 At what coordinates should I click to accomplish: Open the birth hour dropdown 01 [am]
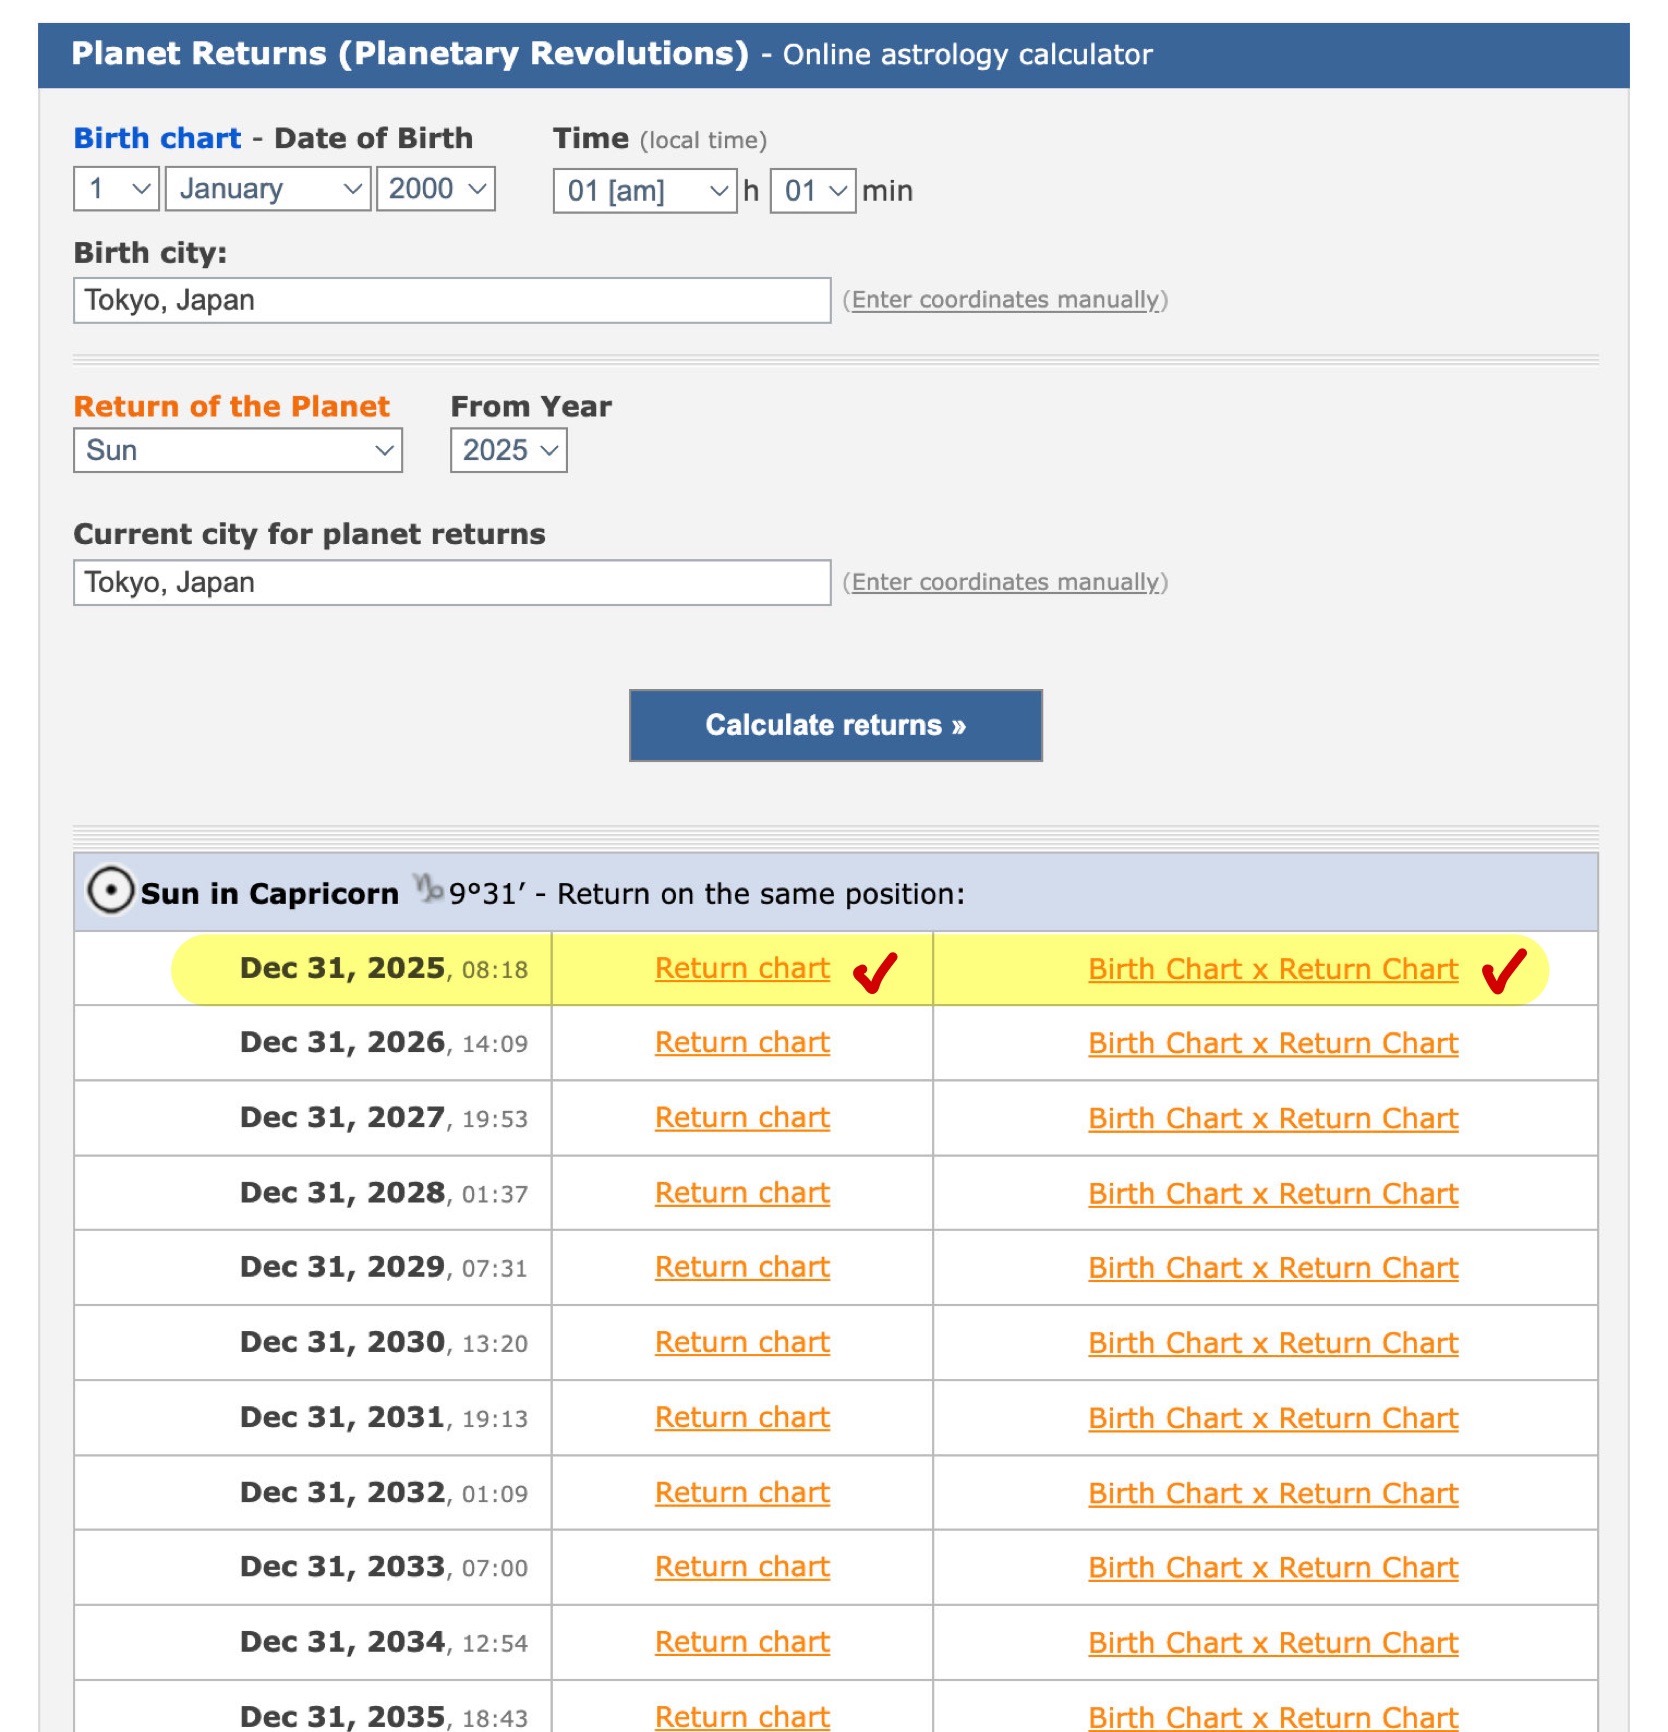(645, 191)
